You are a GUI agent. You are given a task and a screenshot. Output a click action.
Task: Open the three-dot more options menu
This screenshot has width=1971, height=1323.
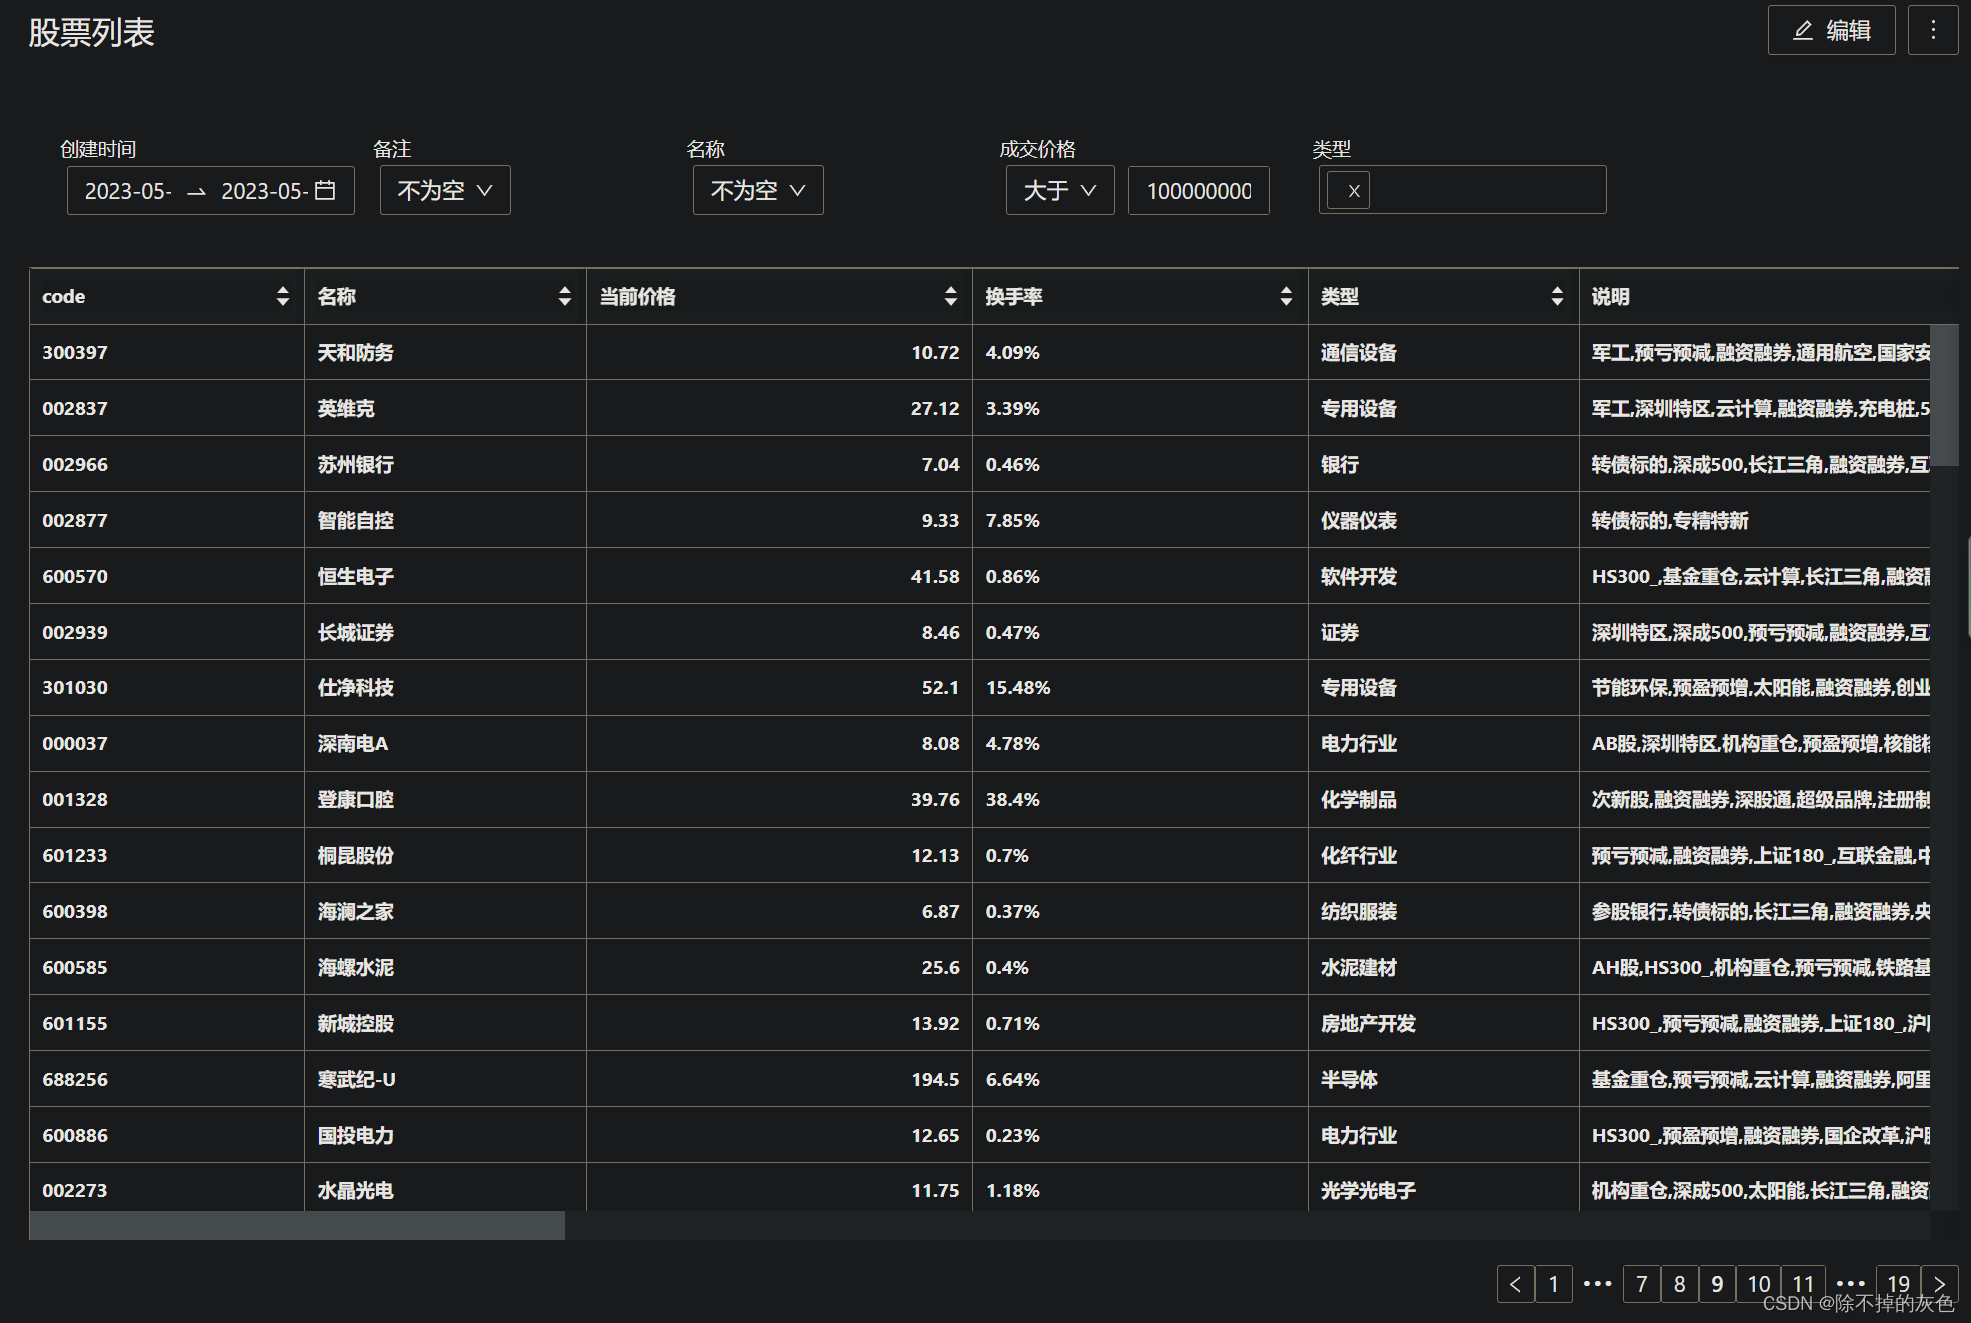tap(1932, 31)
